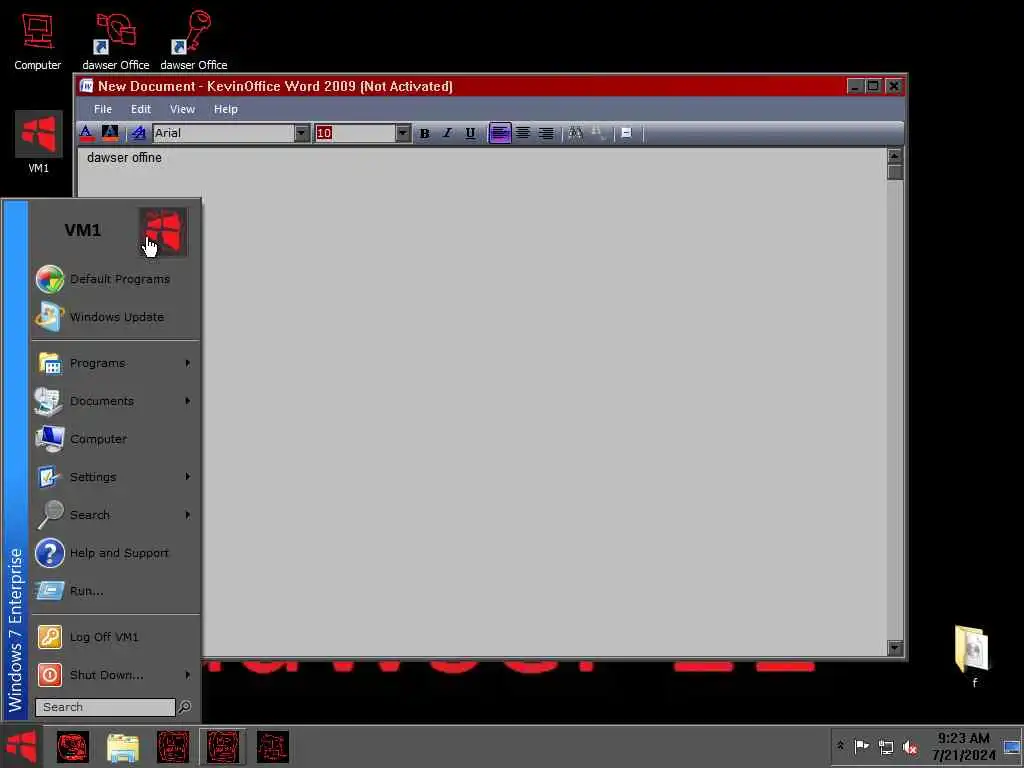Click the document text 'dawser offine'

pyautogui.click(x=124, y=157)
